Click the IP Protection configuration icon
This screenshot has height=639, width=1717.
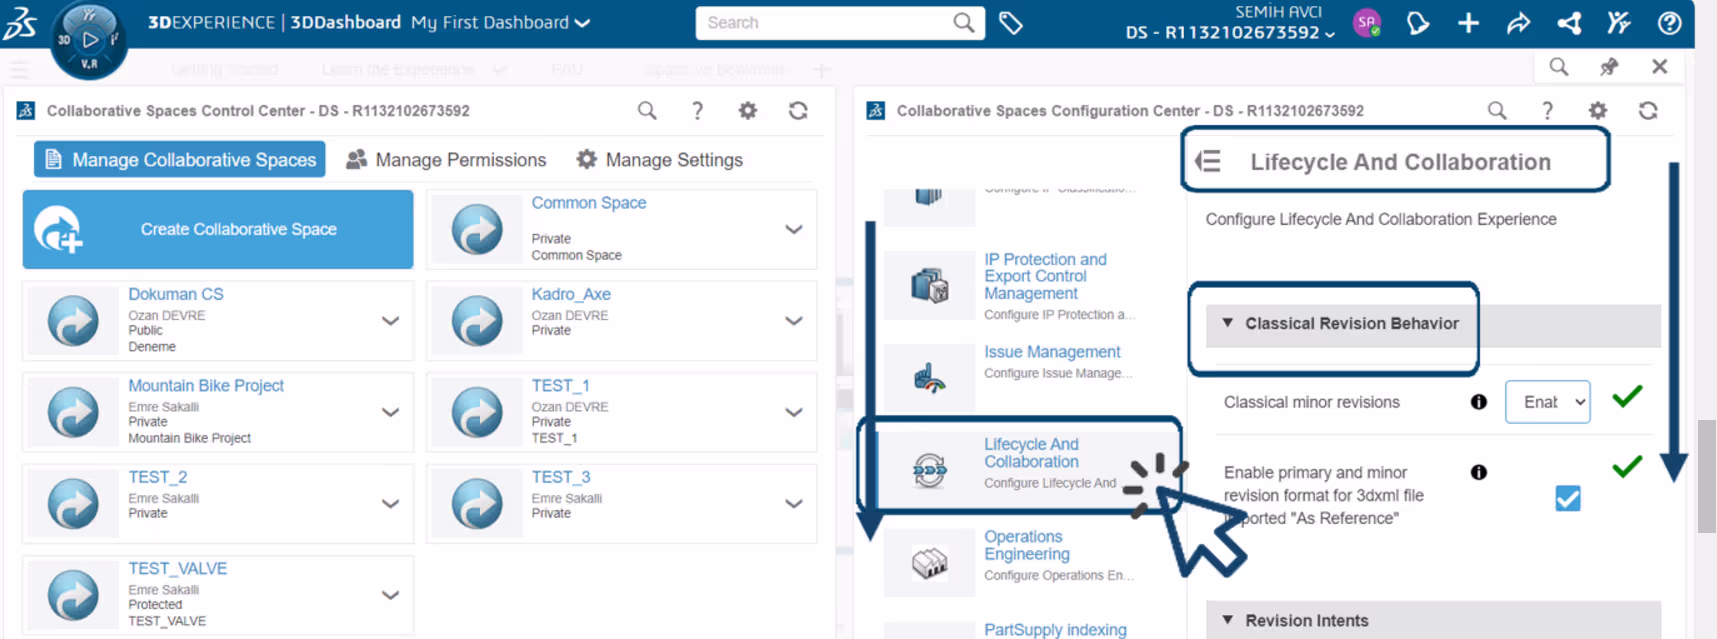[930, 285]
